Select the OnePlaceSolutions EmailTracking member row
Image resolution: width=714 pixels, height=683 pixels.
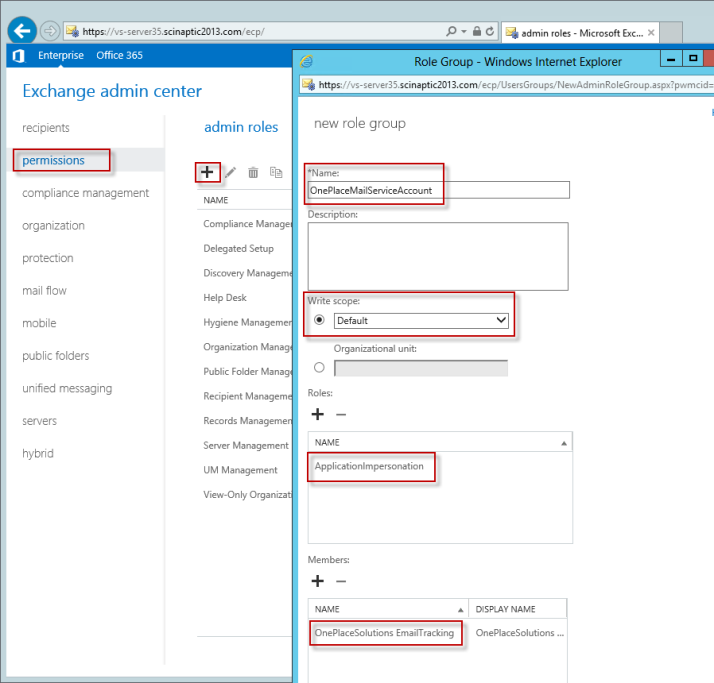[438, 633]
